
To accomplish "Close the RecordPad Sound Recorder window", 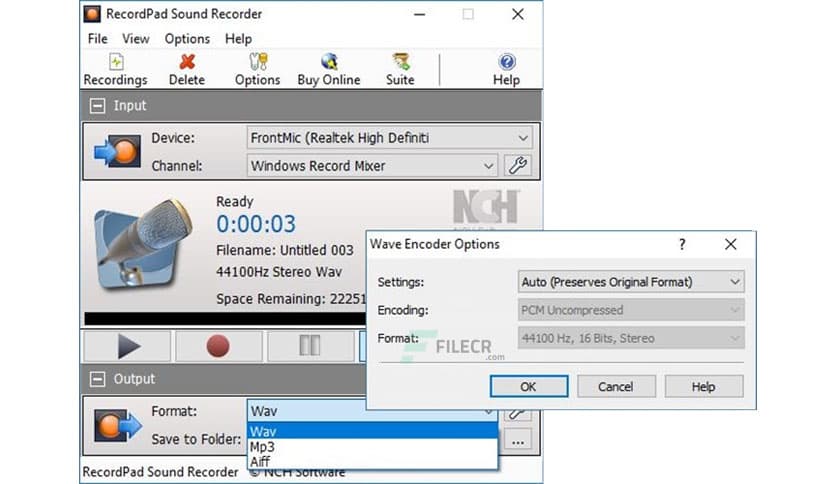I will coord(518,14).
